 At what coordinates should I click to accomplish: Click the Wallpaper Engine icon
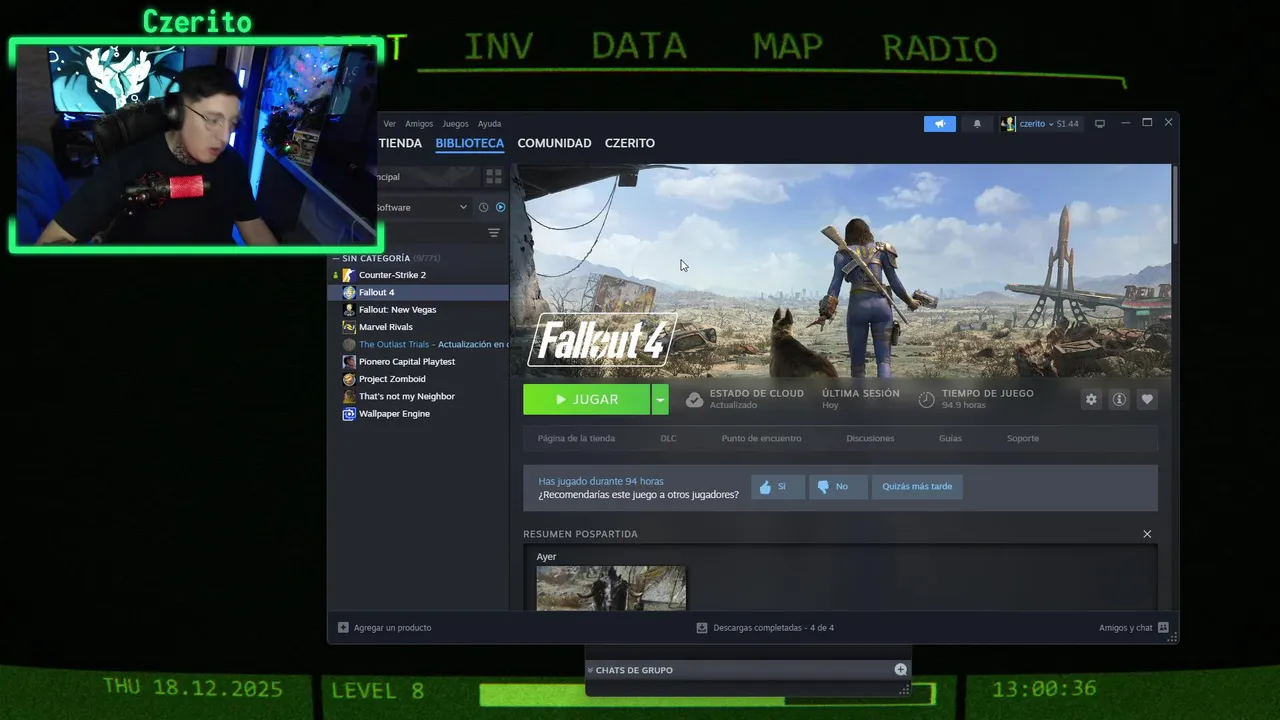(349, 414)
